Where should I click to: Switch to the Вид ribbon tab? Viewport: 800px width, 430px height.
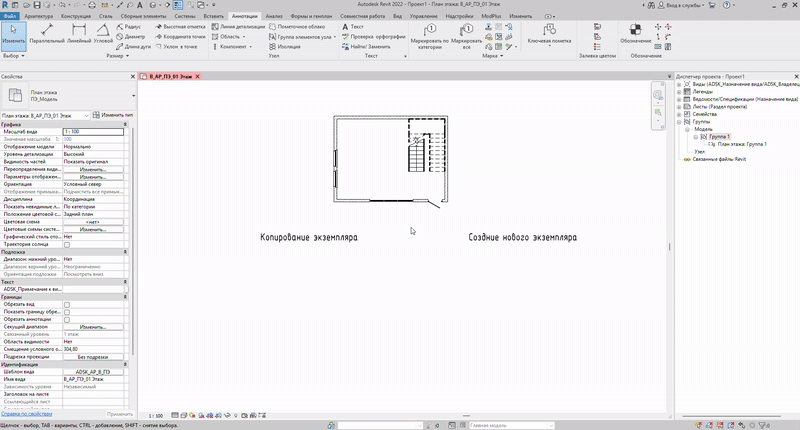pyautogui.click(x=397, y=16)
